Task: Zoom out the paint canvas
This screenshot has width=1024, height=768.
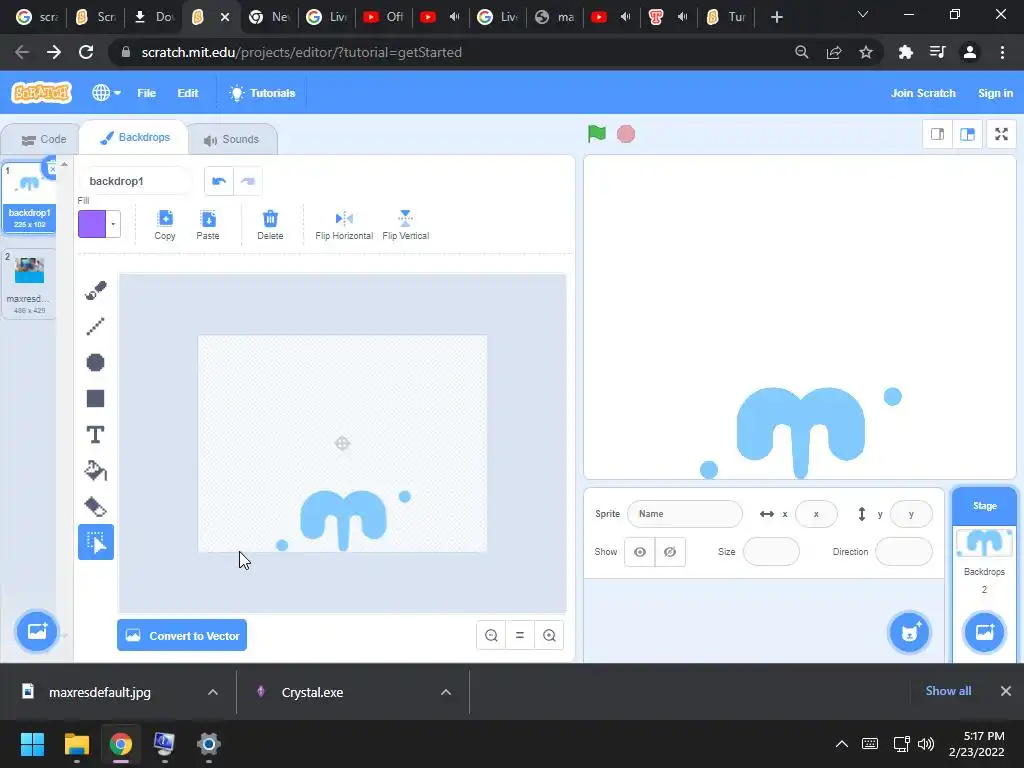Action: 491,635
